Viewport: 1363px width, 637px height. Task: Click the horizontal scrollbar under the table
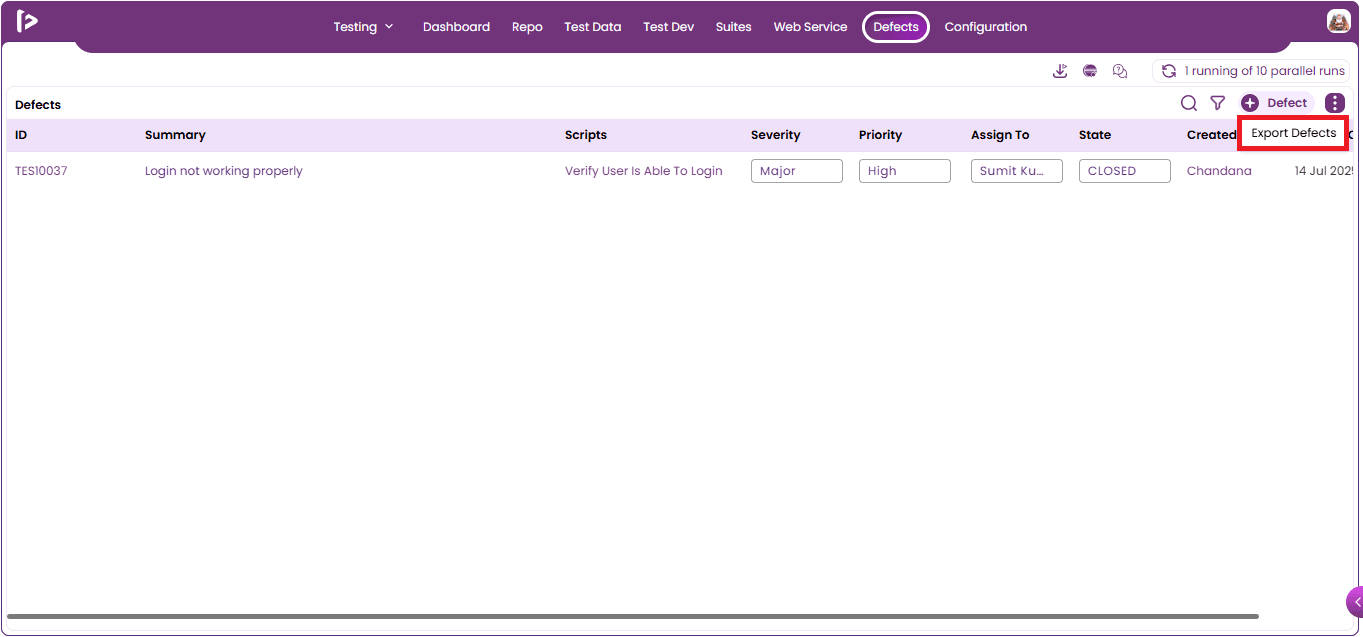click(x=632, y=616)
